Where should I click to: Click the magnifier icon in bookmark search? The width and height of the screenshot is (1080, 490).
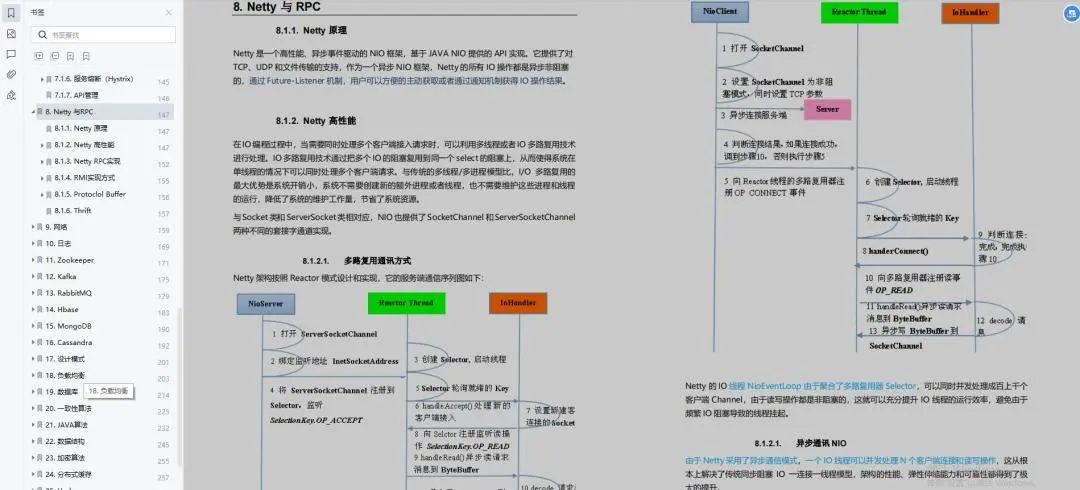pyautogui.click(x=43, y=34)
